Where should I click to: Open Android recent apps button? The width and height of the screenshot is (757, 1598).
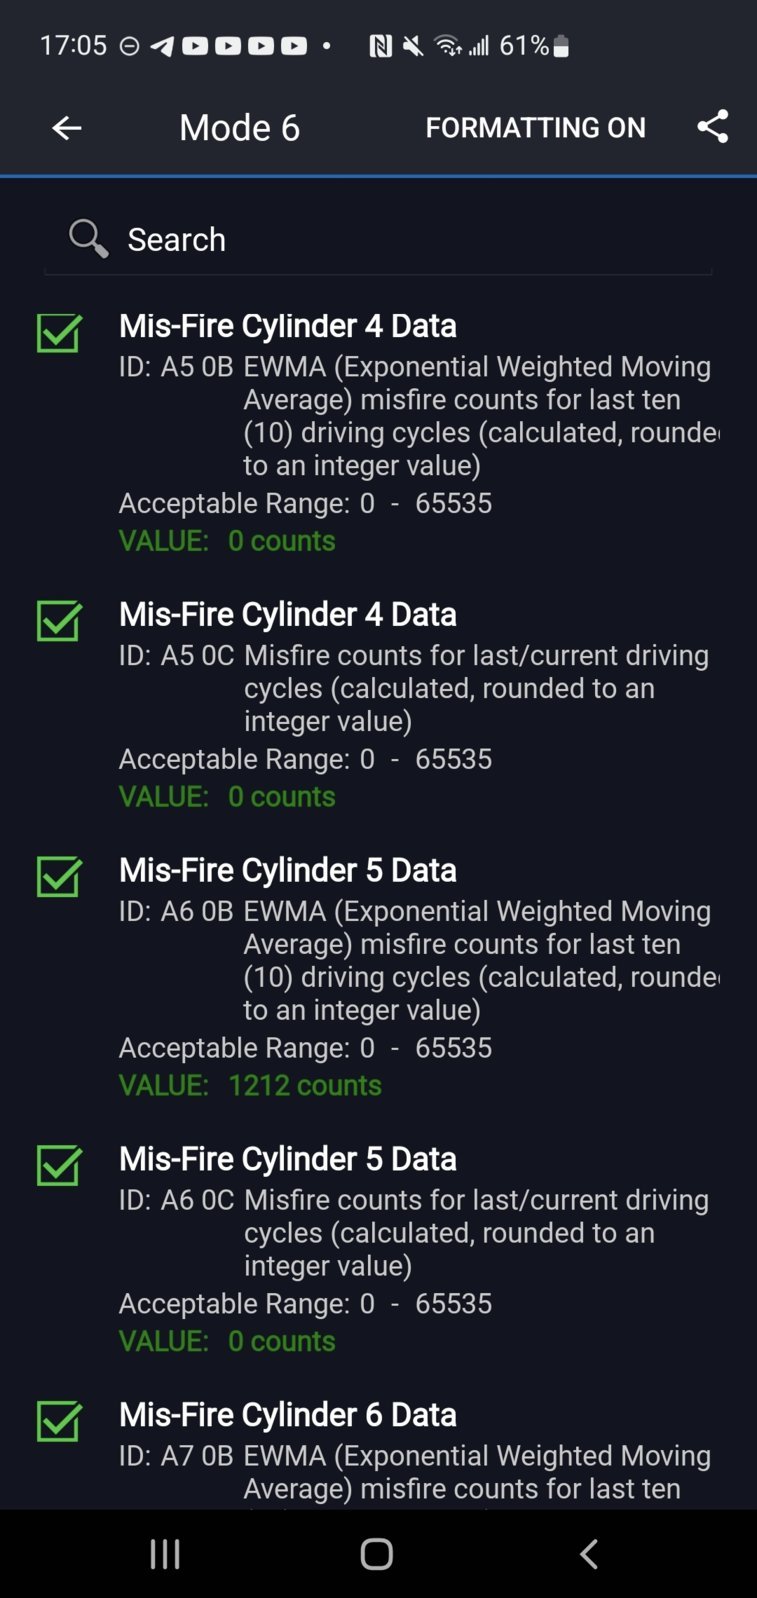coord(165,1554)
